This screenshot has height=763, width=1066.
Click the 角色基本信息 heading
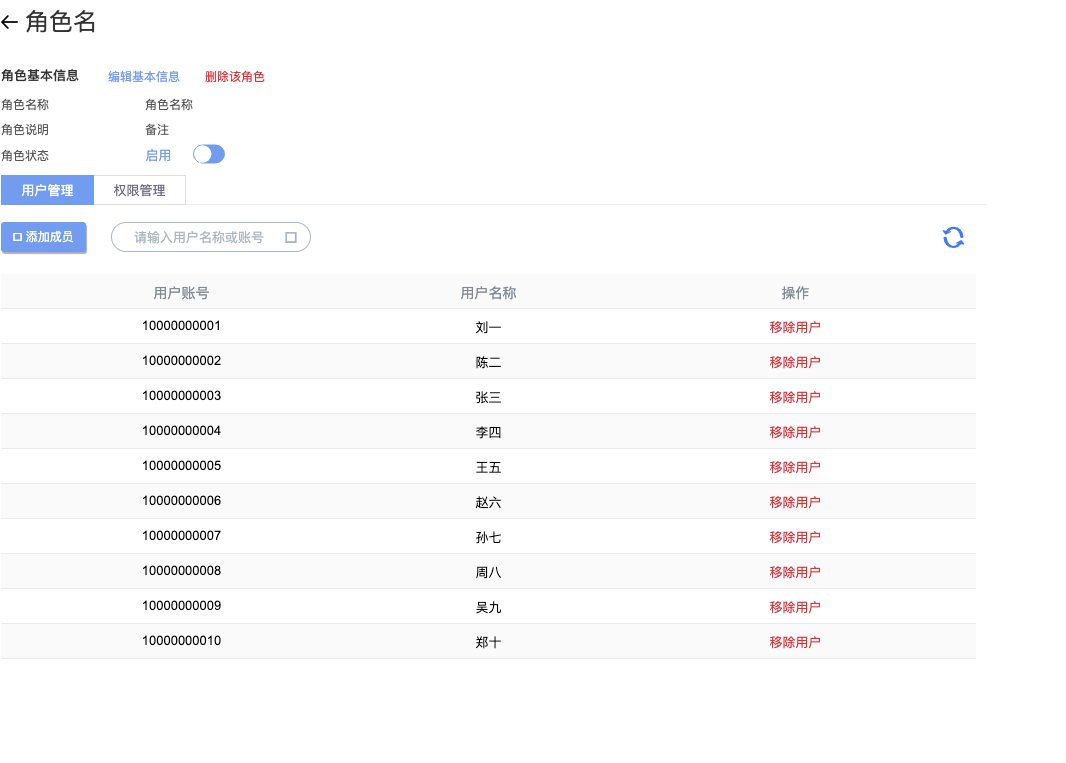coord(40,75)
